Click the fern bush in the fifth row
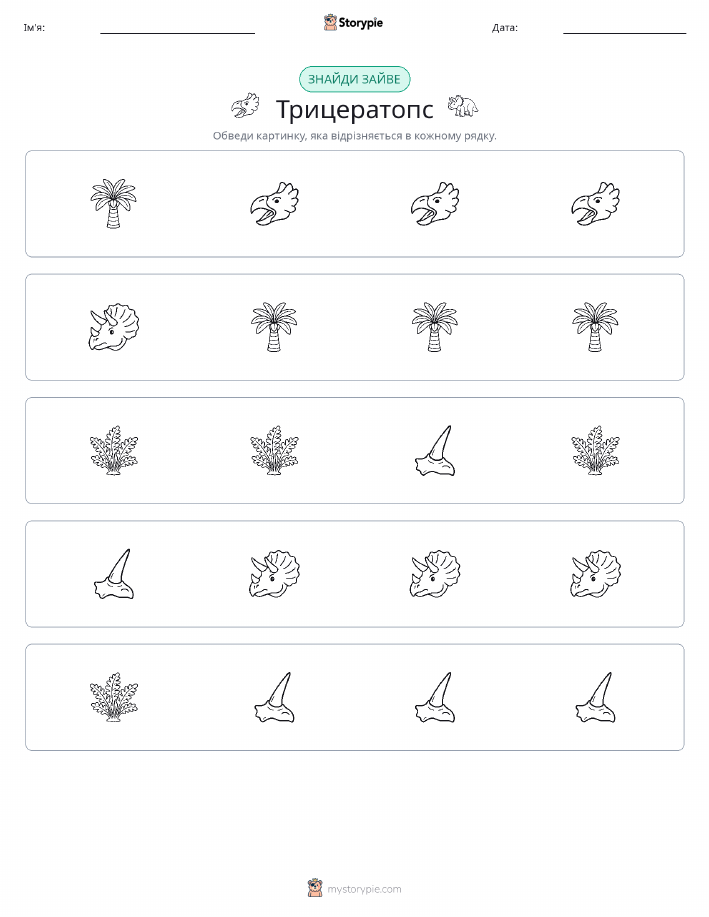709x917 pixels. tap(113, 697)
